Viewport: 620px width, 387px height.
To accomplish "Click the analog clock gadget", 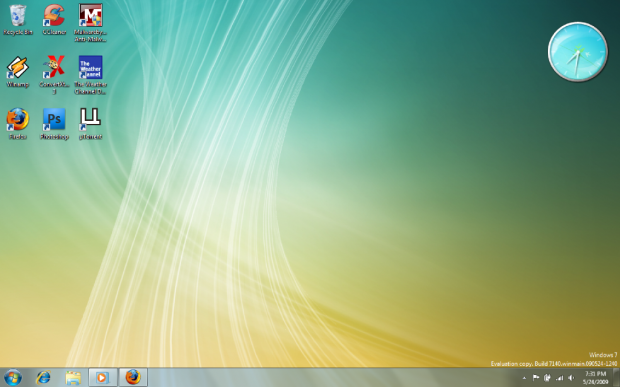I will click(578, 52).
